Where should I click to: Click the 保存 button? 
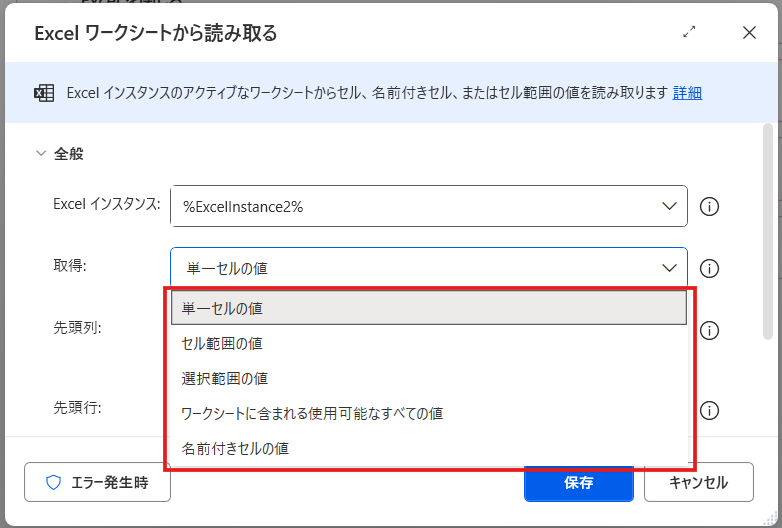pyautogui.click(x=578, y=482)
